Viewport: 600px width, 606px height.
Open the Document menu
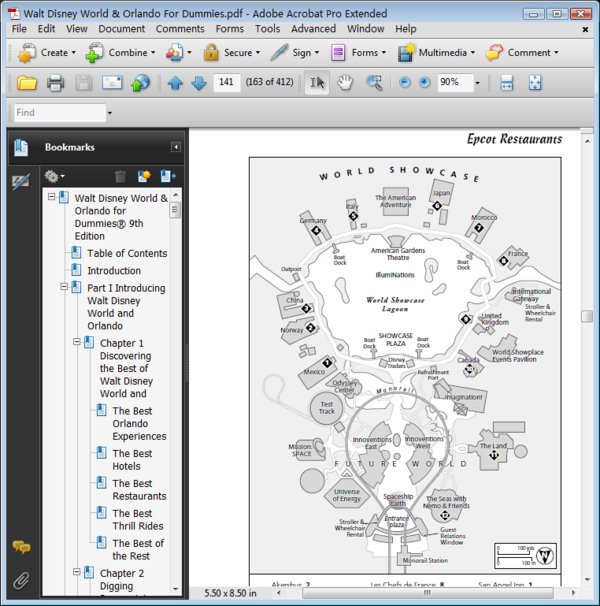click(121, 29)
